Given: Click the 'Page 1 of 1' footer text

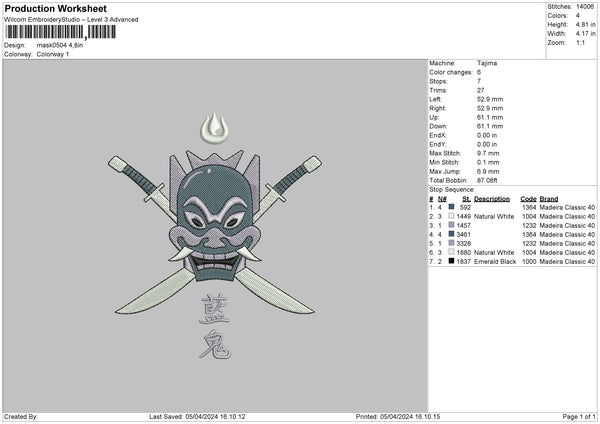Looking at the screenshot, I should pyautogui.click(x=579, y=416).
